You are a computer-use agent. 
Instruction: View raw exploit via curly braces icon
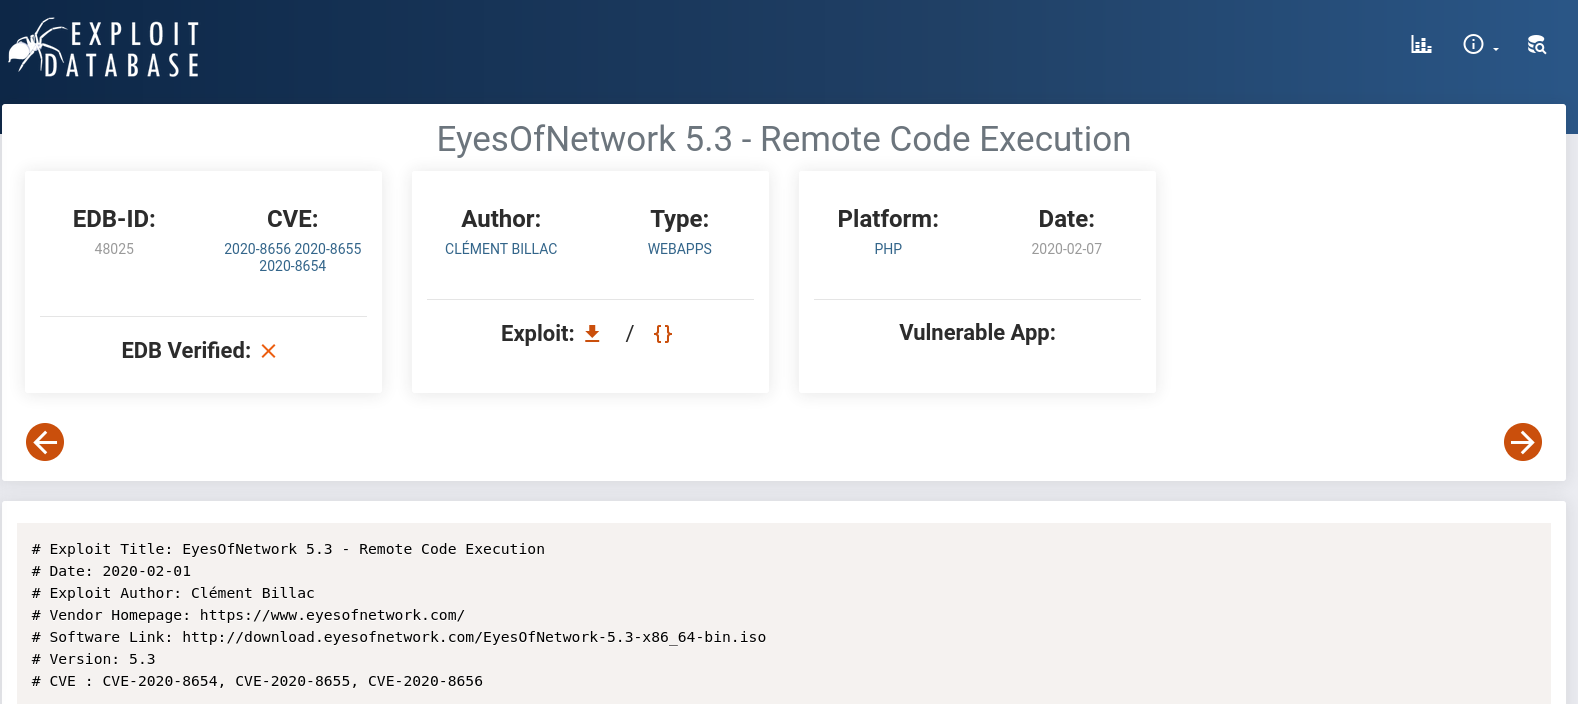click(x=663, y=334)
